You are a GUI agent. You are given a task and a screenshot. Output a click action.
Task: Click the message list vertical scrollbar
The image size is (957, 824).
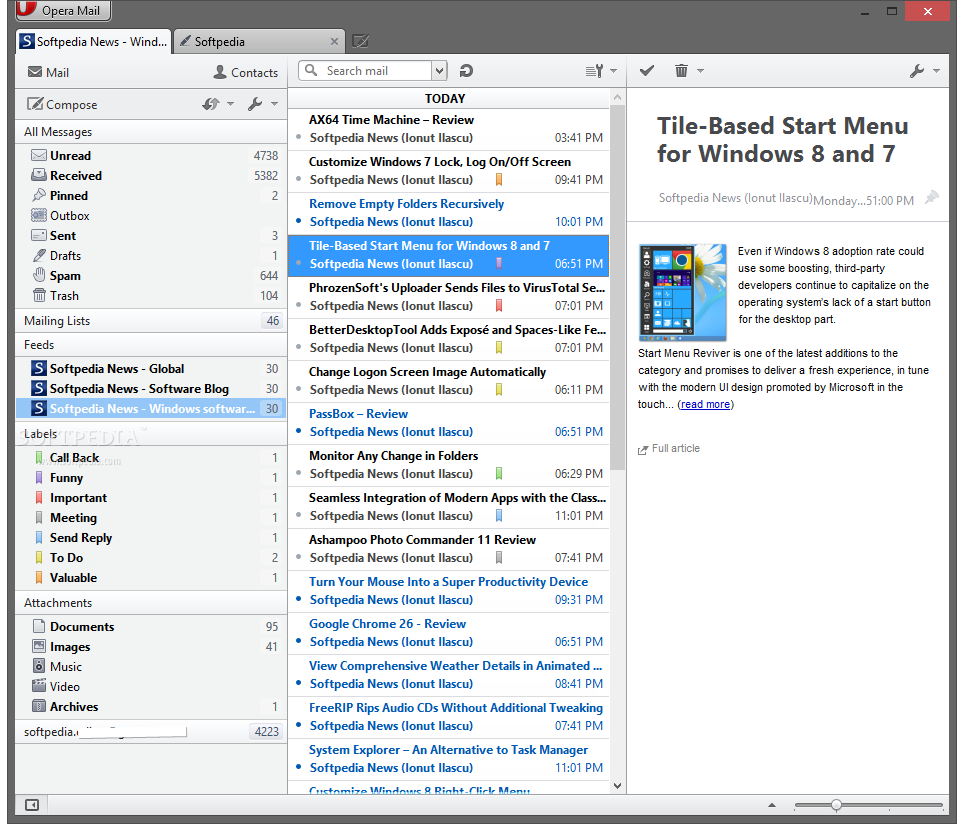point(617,287)
